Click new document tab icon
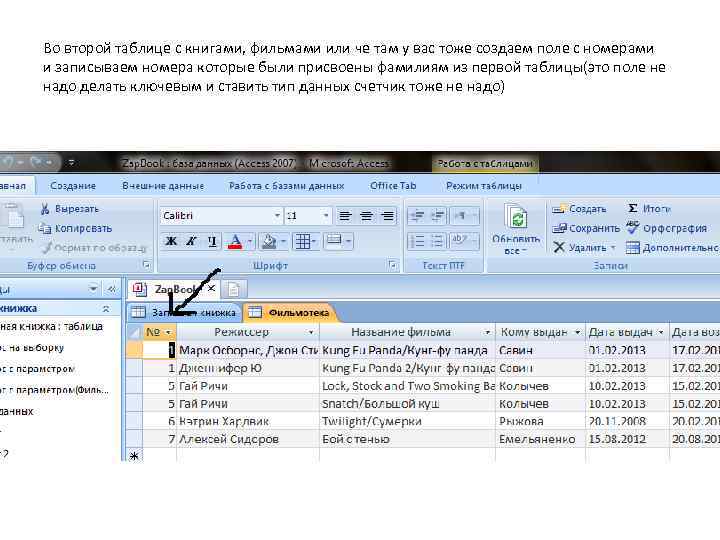Screen dimensions: 720x540 tap(234, 289)
